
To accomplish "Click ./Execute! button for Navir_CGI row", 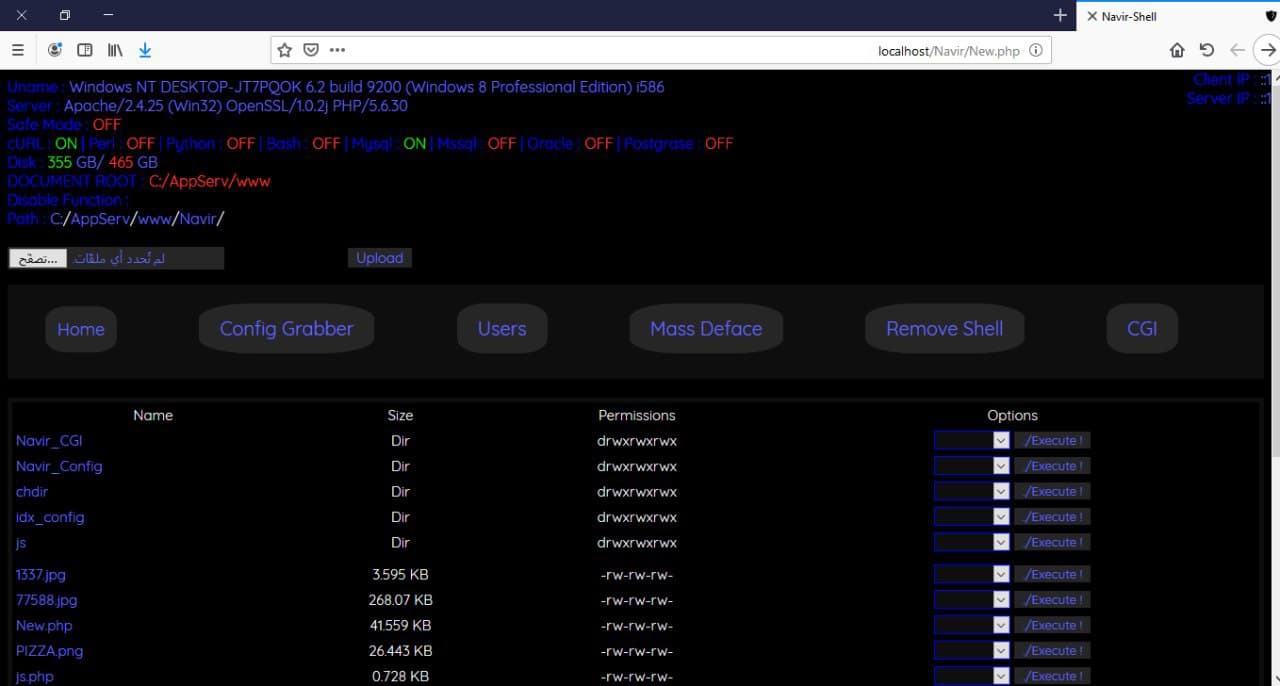I will (x=1052, y=440).
